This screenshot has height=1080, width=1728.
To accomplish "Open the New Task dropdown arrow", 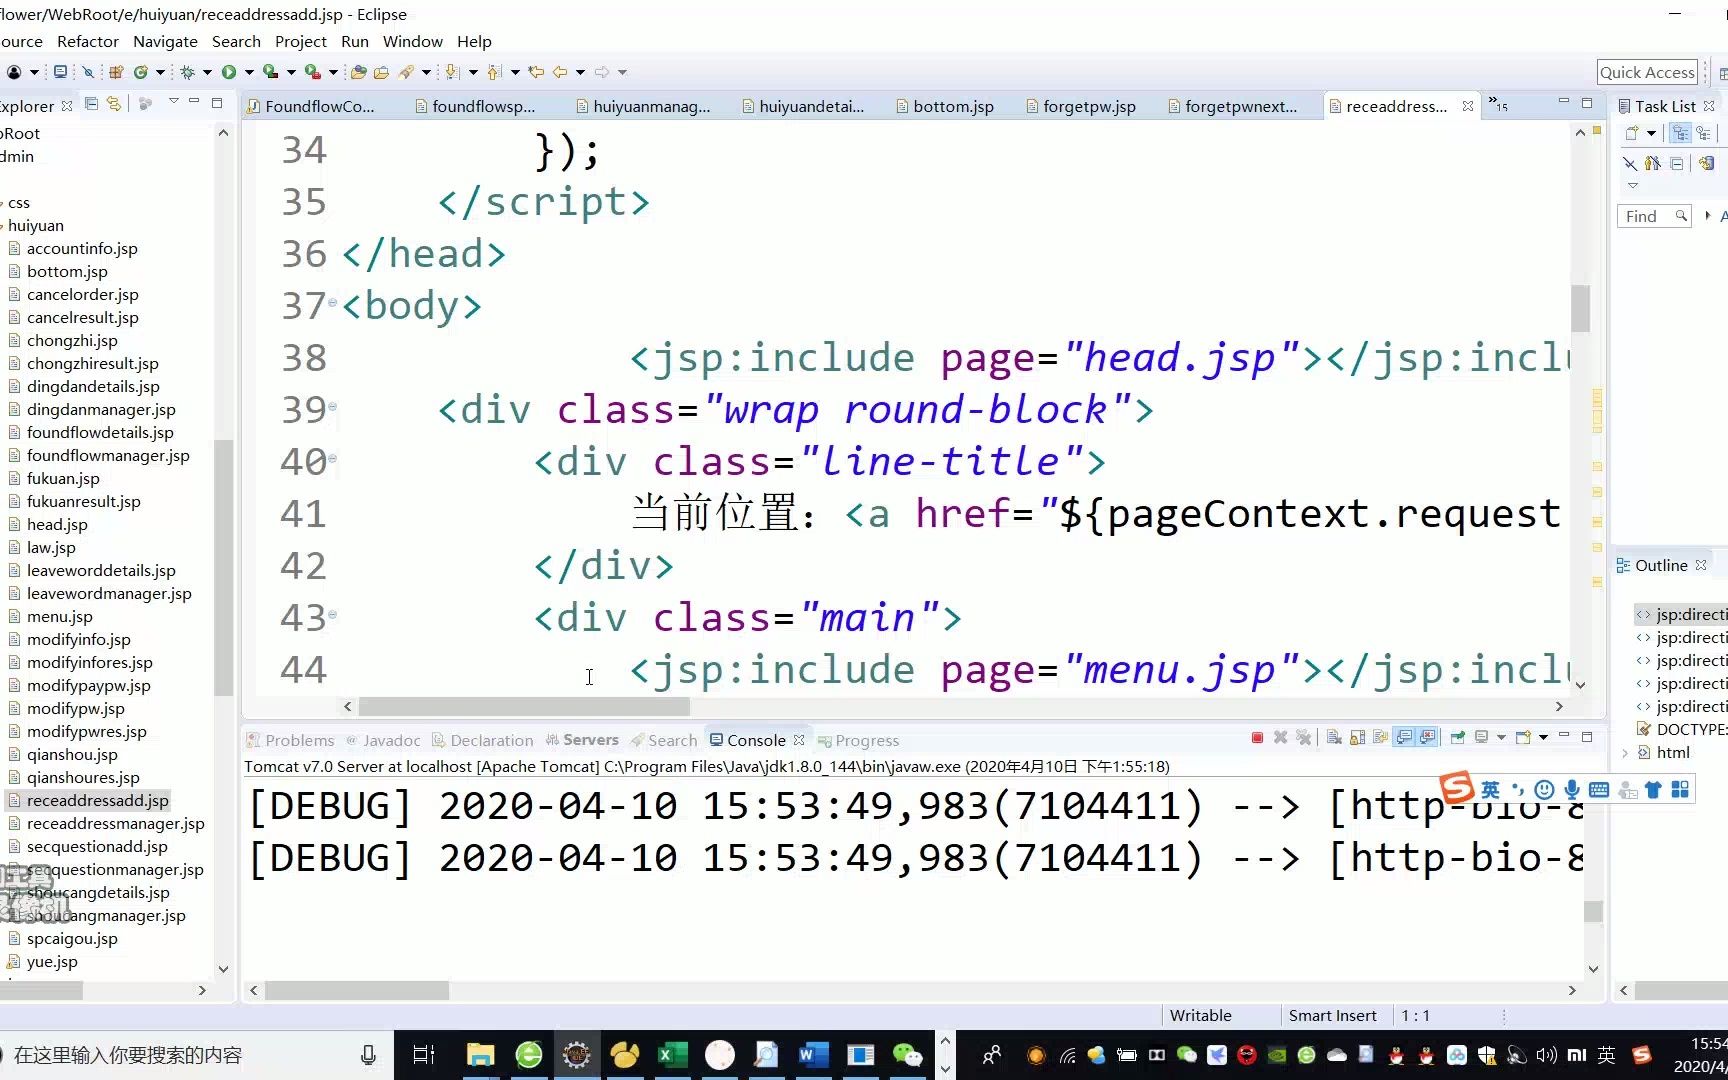I will coord(1652,133).
